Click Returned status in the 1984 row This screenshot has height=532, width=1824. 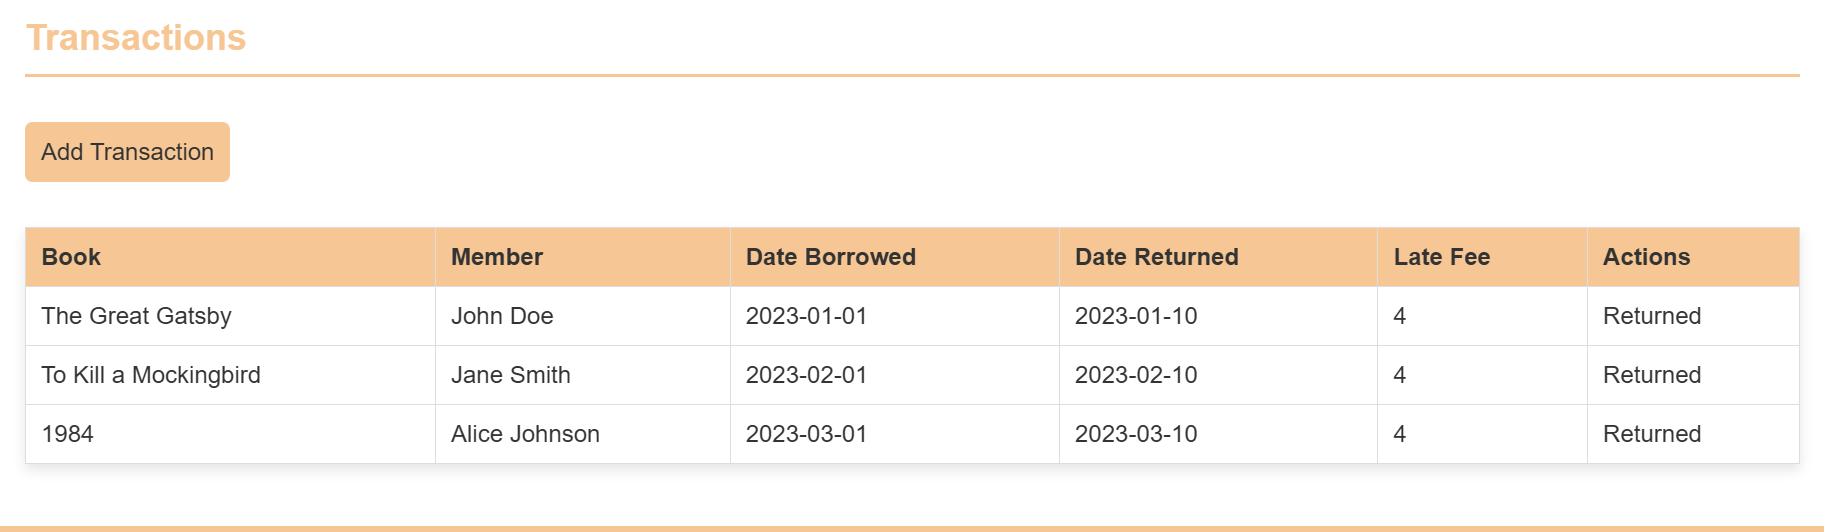(1651, 434)
